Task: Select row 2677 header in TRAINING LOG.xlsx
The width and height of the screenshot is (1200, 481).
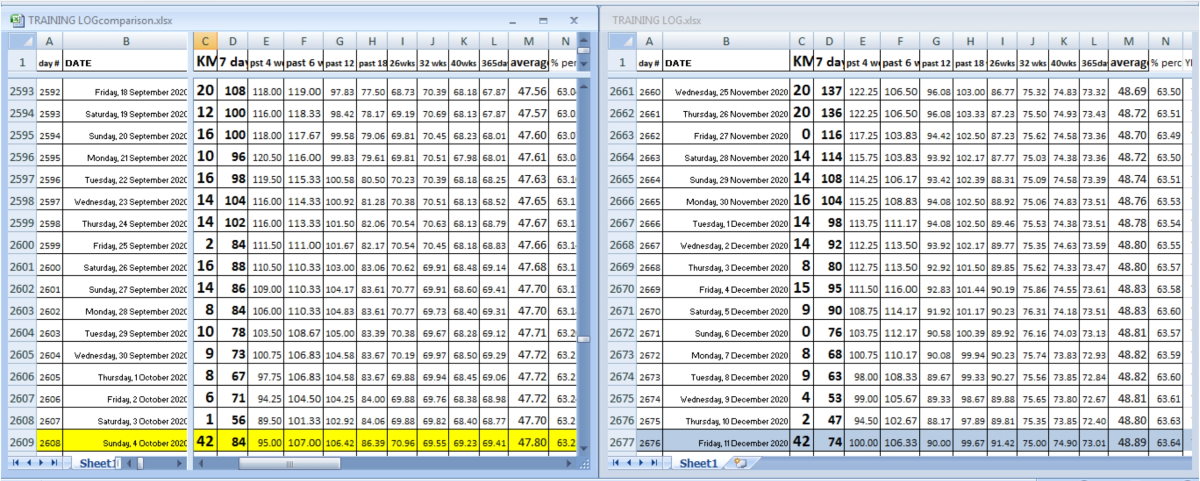Action: (621, 442)
